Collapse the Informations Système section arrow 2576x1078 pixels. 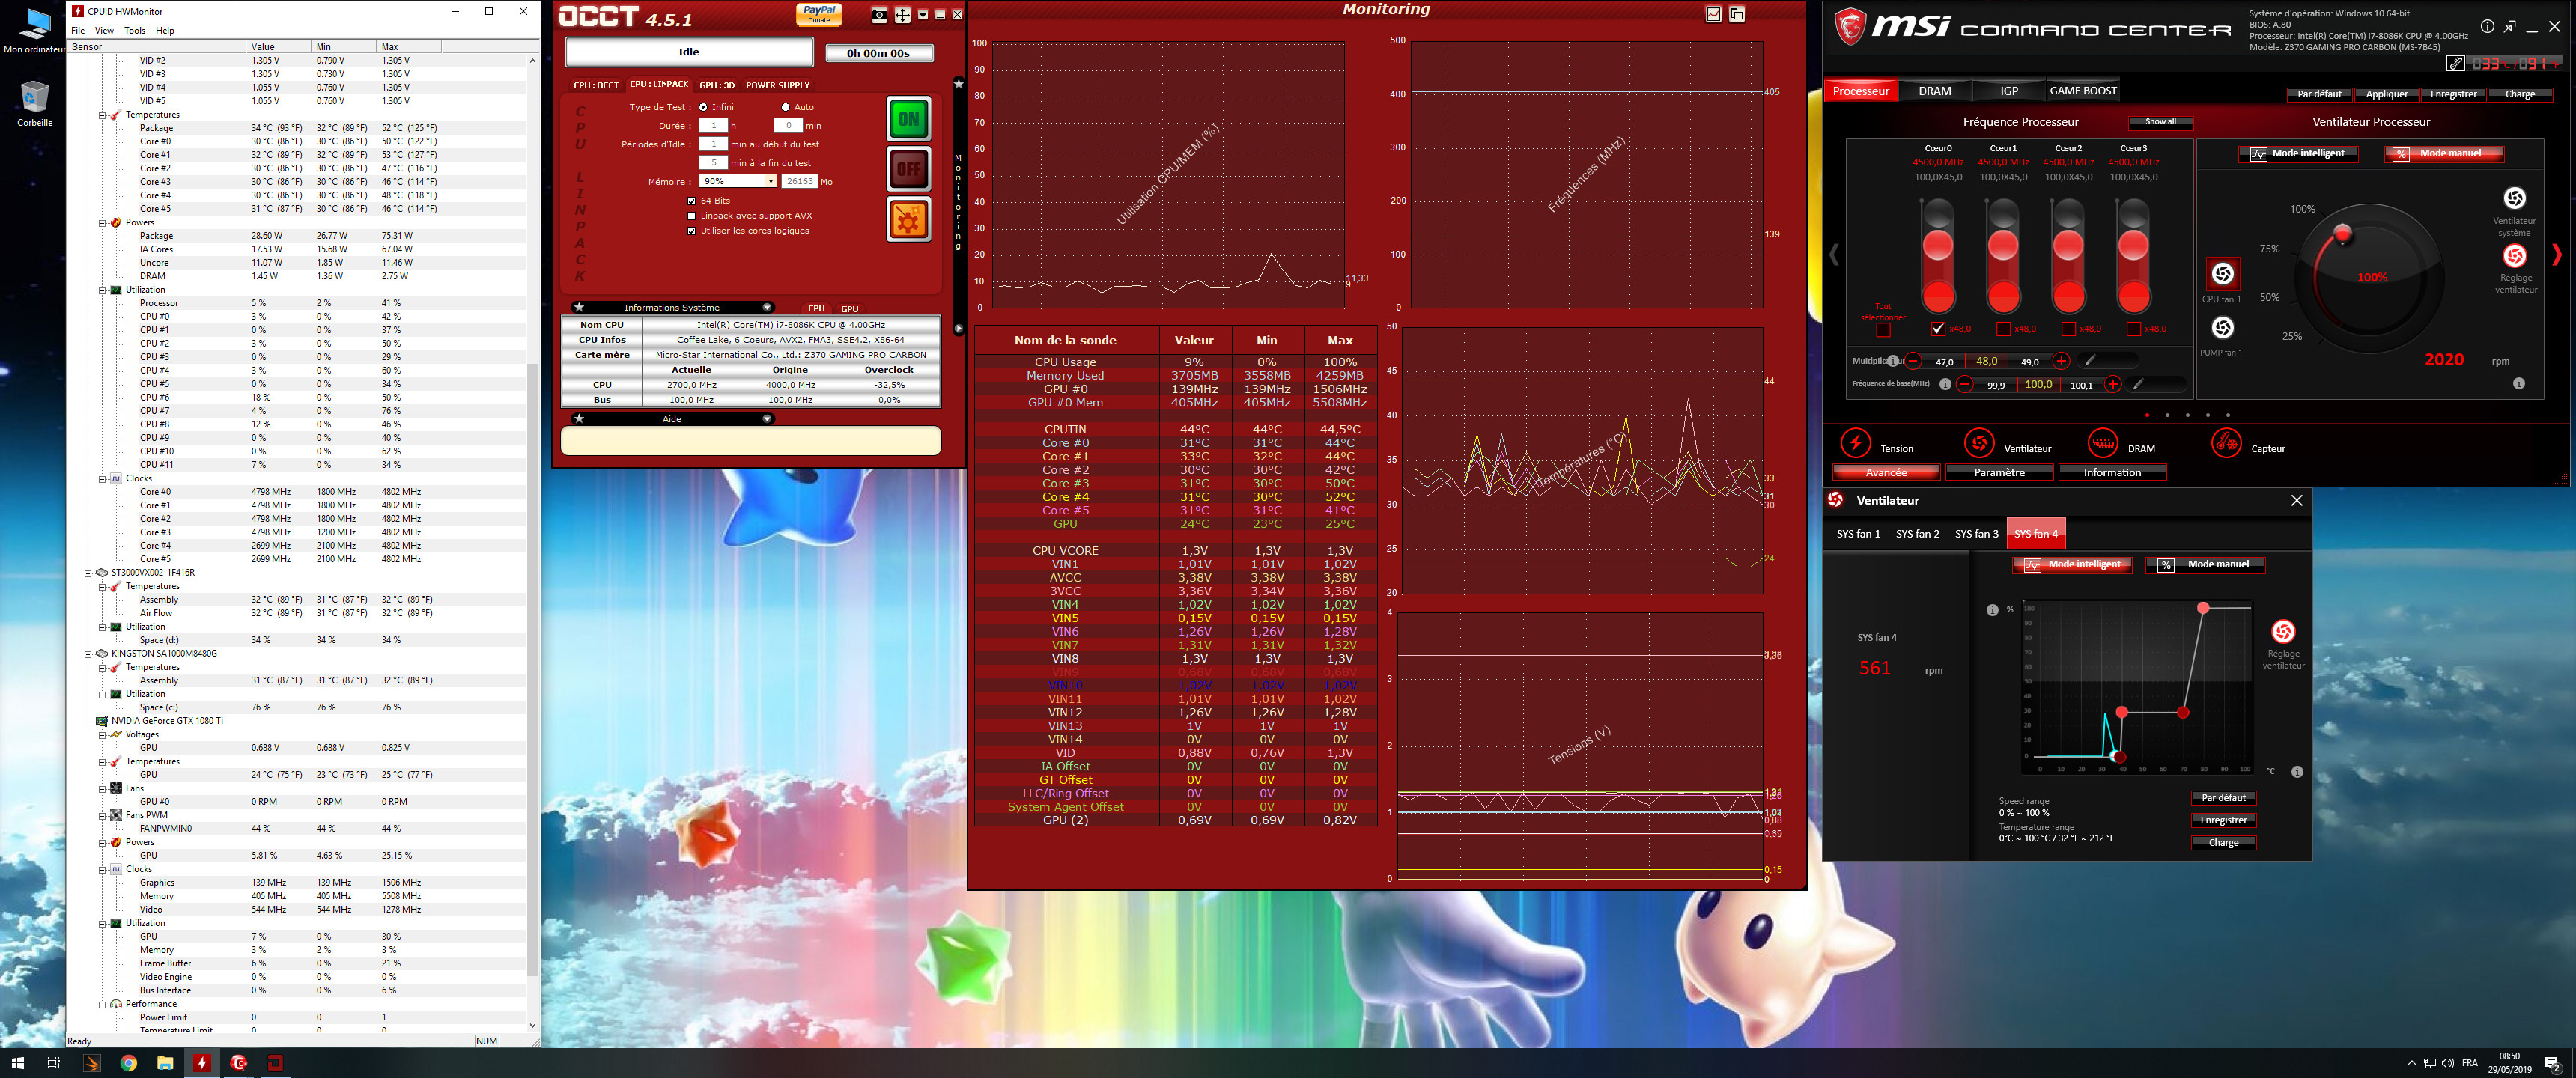click(x=767, y=308)
